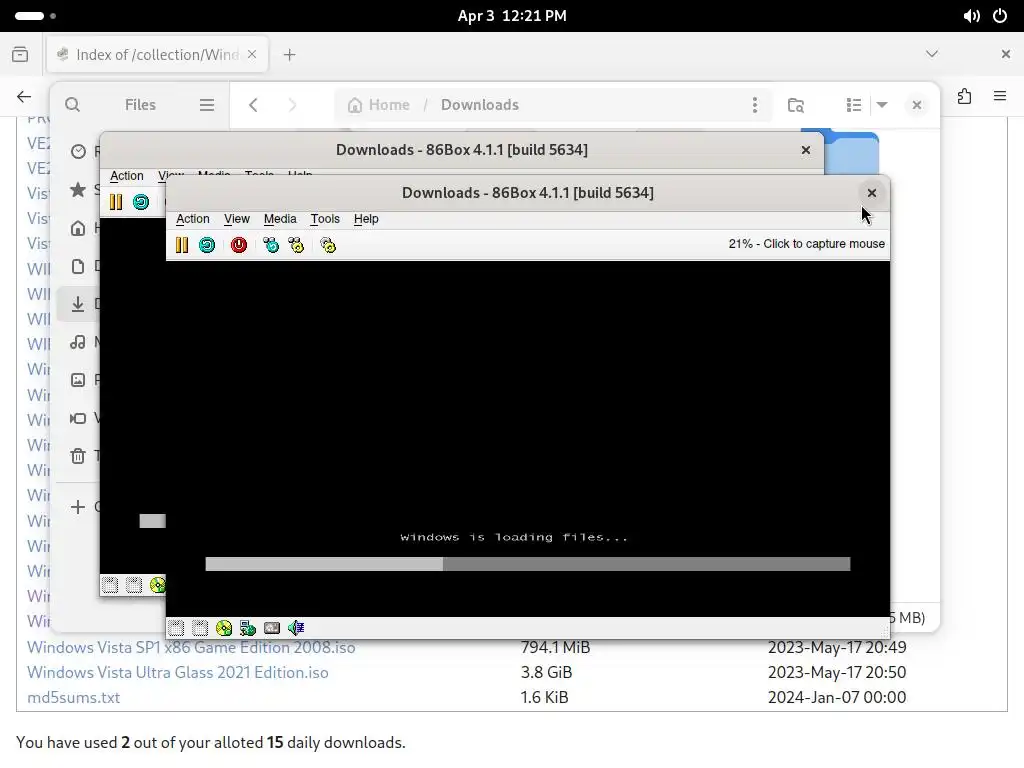
Task: Toggle list view in Files
Action: [854, 105]
